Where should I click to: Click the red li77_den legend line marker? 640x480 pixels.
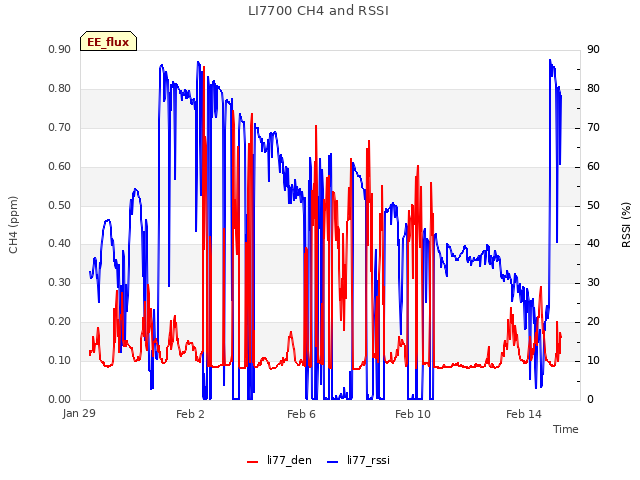click(x=253, y=462)
